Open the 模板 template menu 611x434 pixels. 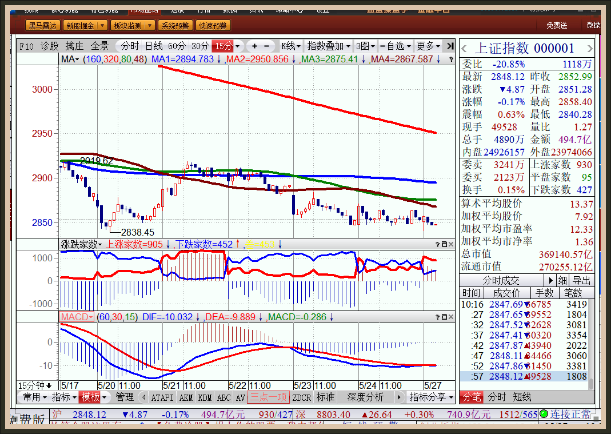coord(93,397)
